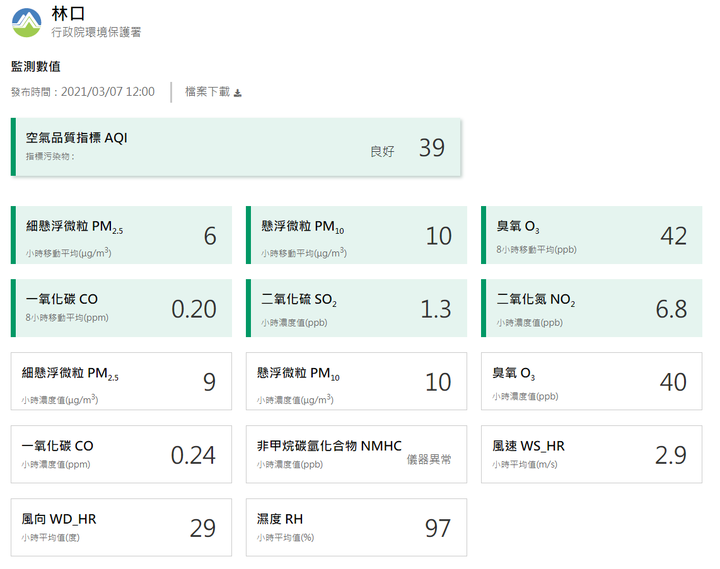This screenshot has height=569, width=720.
Task: Open the 風向 WD_HR wind direction card
Action: tap(121, 527)
